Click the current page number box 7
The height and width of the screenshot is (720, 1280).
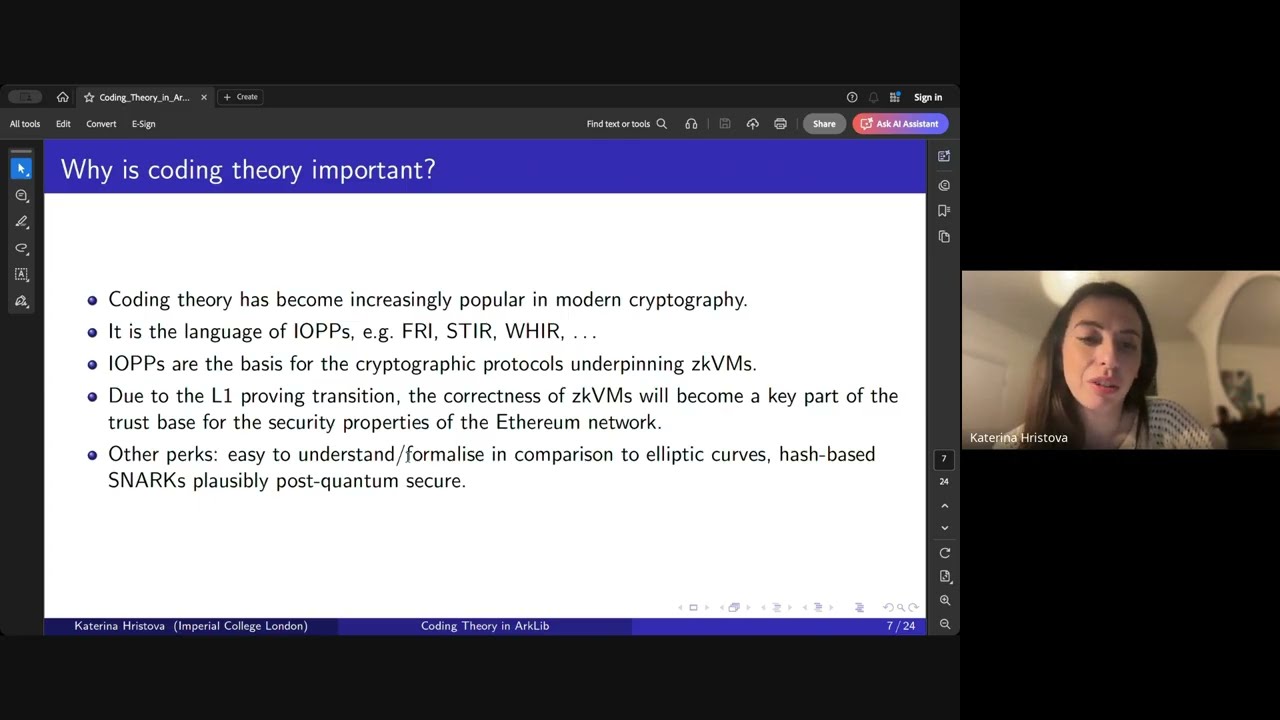click(x=943, y=459)
